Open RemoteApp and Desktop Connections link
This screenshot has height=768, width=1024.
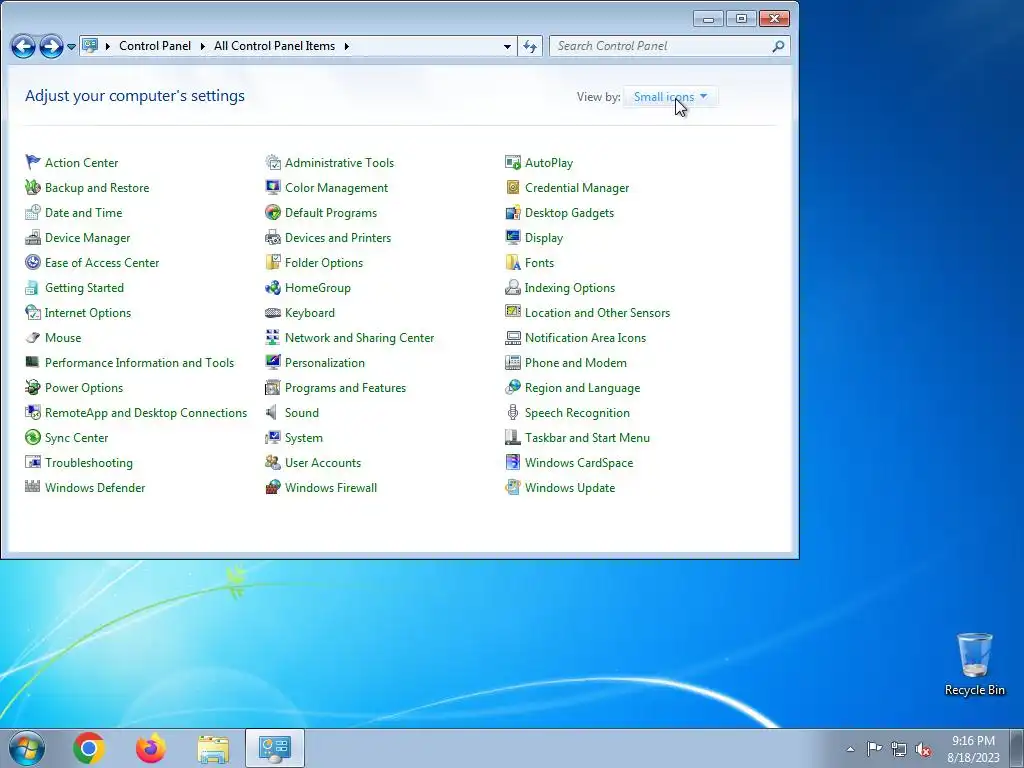click(x=146, y=413)
